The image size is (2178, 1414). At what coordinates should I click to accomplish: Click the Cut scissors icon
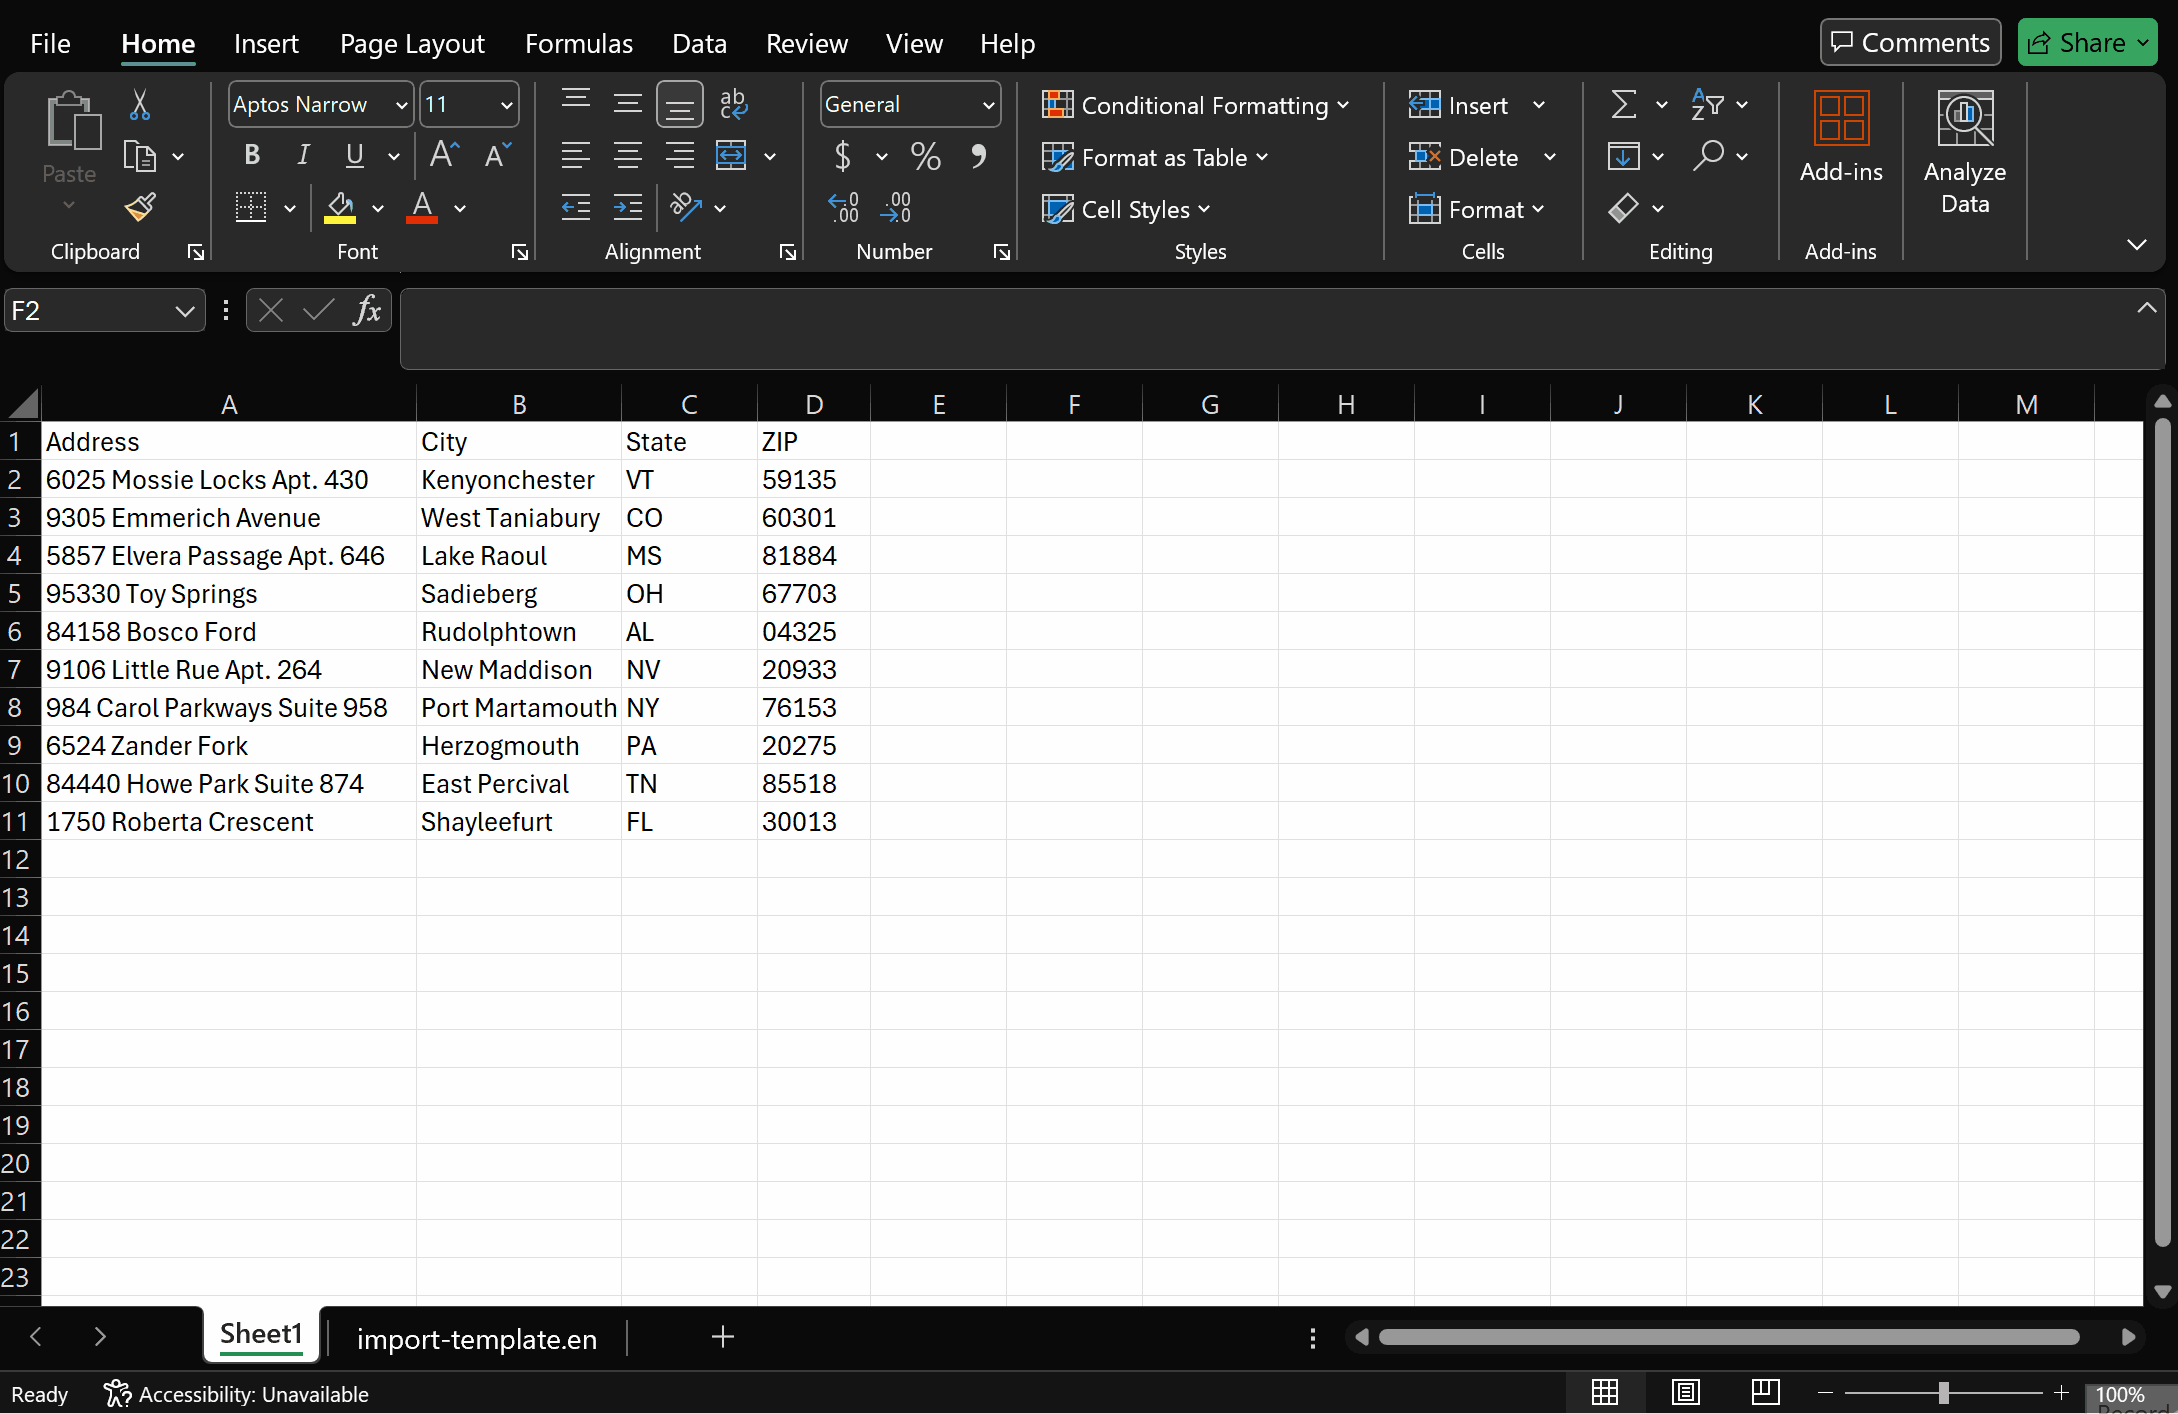pyautogui.click(x=140, y=104)
